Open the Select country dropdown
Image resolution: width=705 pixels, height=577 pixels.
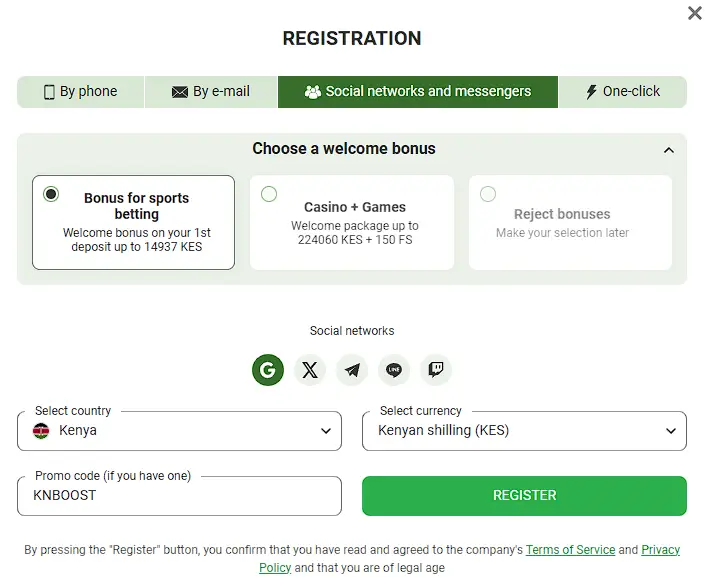point(180,431)
